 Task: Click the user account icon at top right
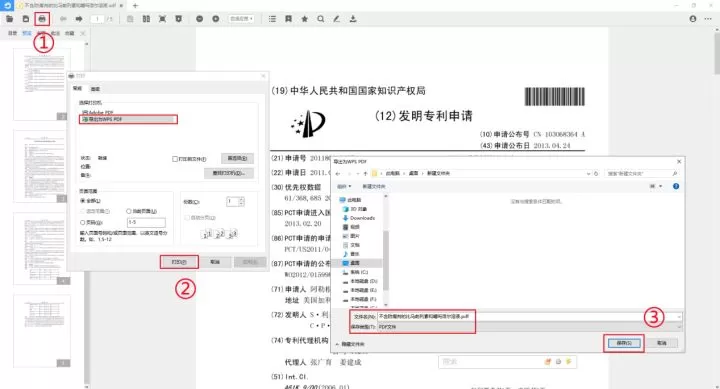(x=693, y=19)
